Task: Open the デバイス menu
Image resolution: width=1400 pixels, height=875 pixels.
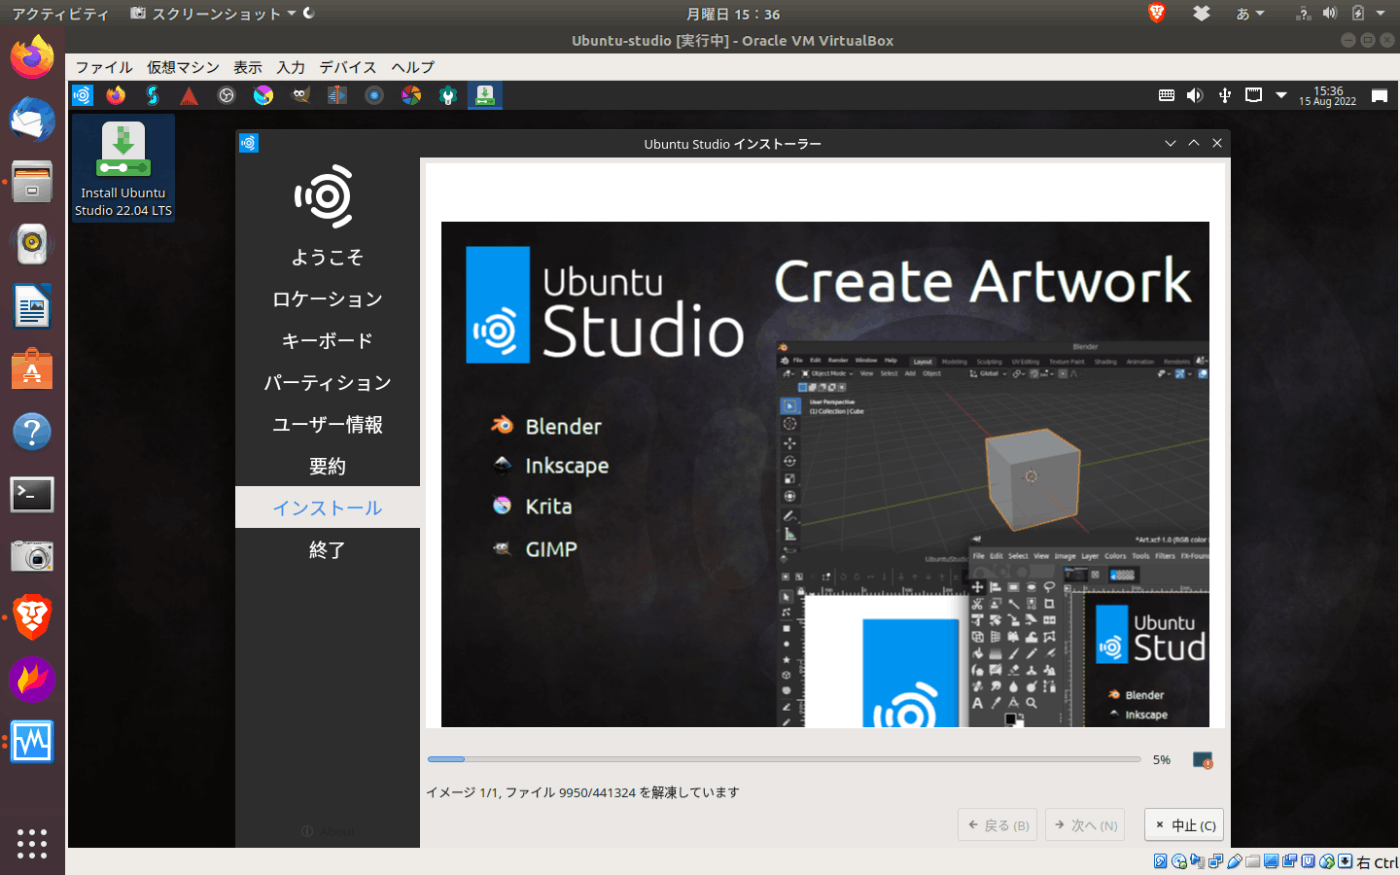Action: (x=348, y=67)
